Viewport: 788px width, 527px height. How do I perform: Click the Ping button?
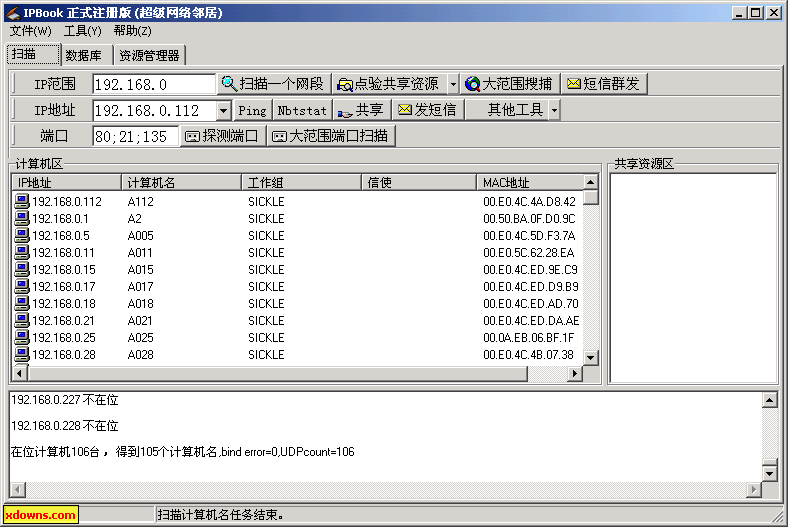point(252,110)
